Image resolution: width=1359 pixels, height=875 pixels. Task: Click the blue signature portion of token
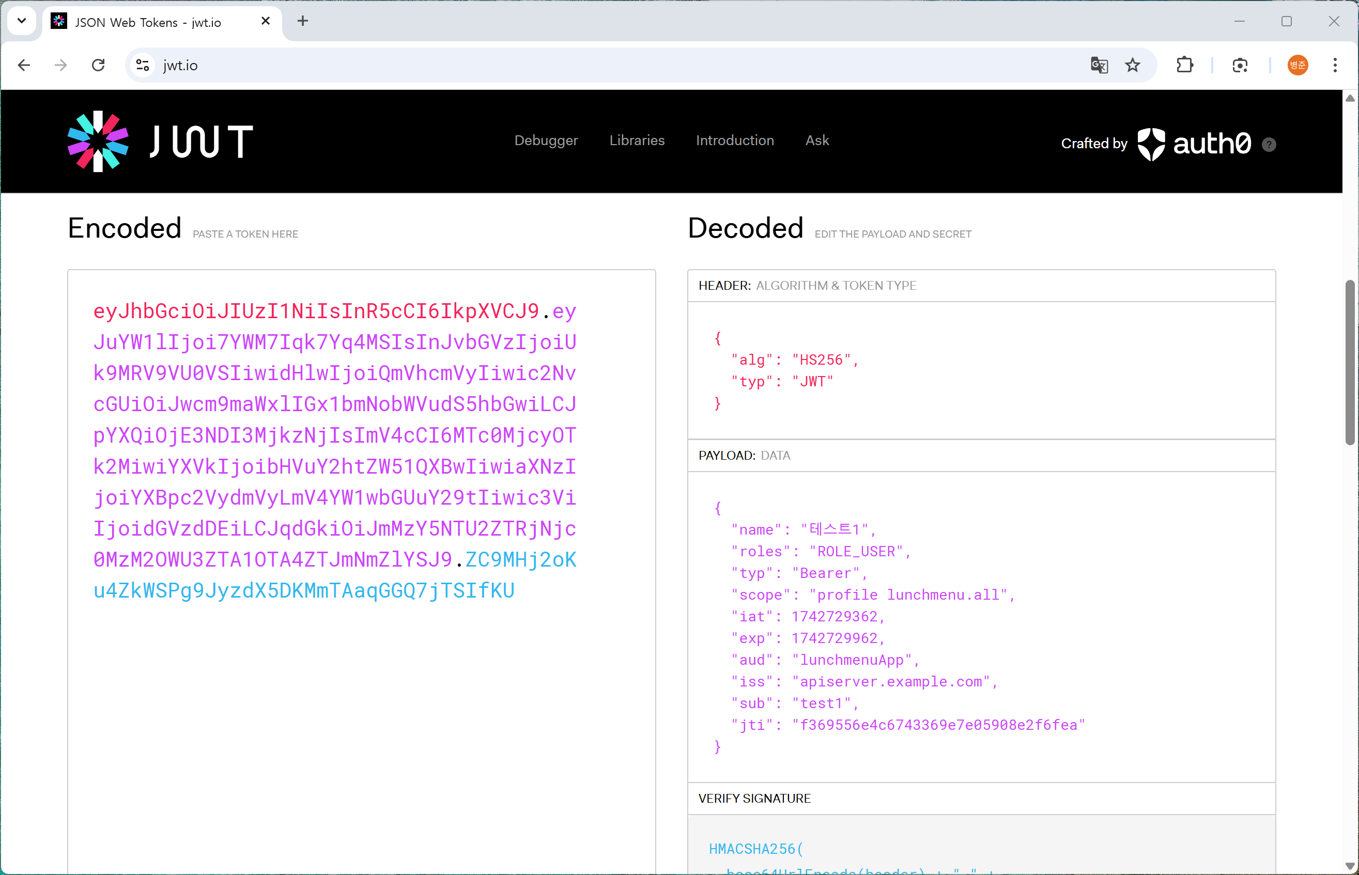coord(304,590)
